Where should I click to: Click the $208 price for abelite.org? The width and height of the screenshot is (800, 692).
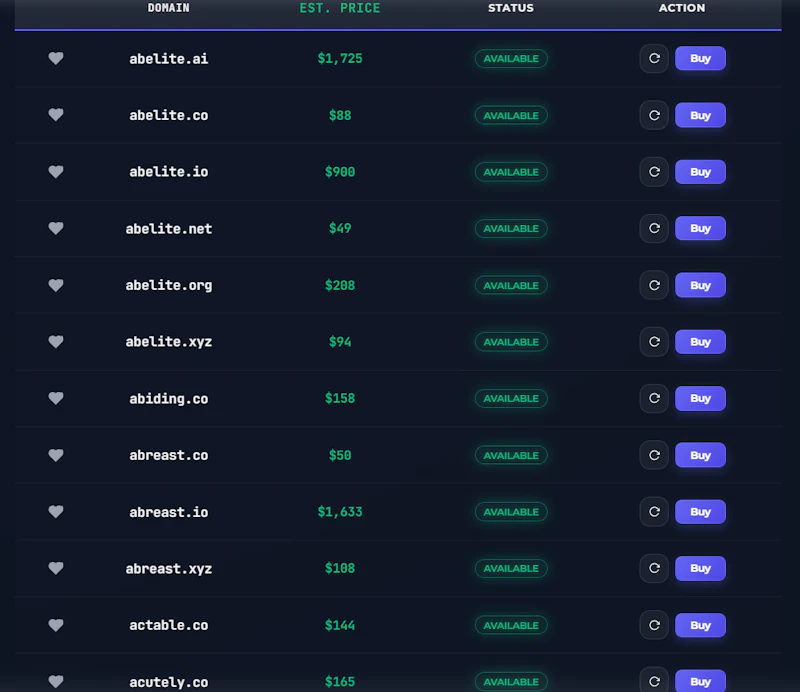[340, 285]
